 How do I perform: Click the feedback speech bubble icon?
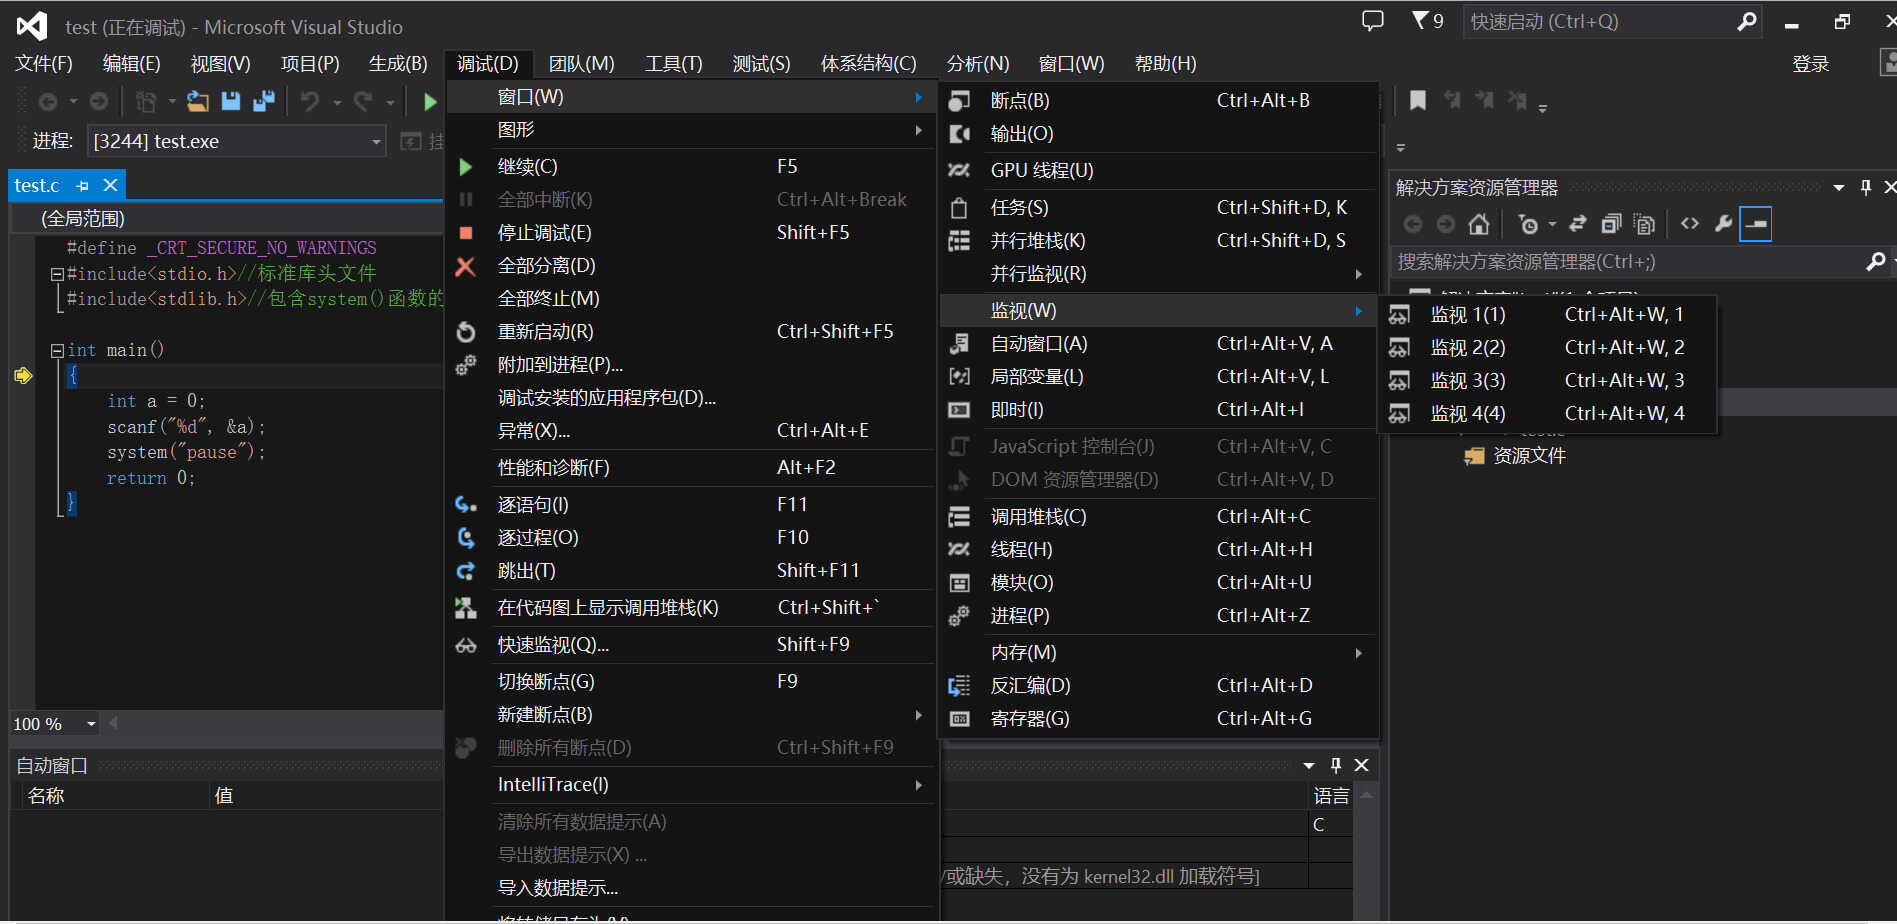pyautogui.click(x=1373, y=21)
